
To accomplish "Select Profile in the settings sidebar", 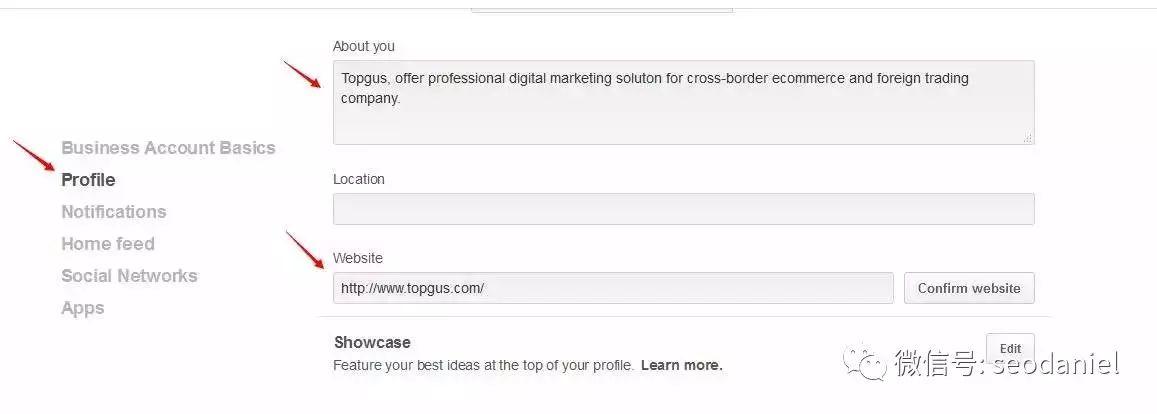I will (89, 180).
